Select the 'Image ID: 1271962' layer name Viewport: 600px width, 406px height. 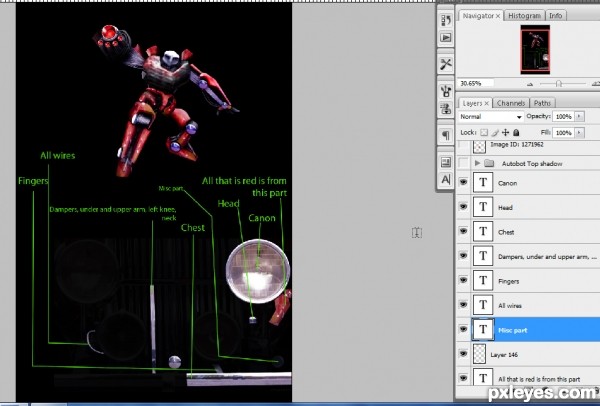tap(517, 145)
